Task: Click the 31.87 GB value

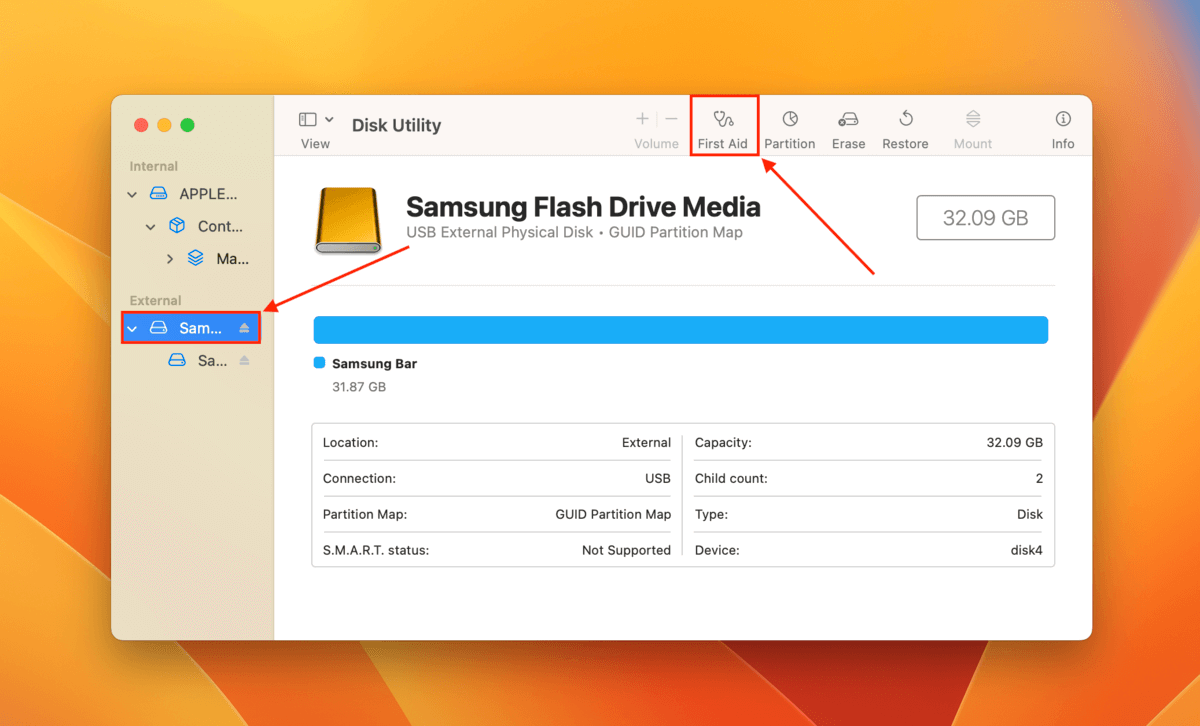Action: click(x=359, y=386)
